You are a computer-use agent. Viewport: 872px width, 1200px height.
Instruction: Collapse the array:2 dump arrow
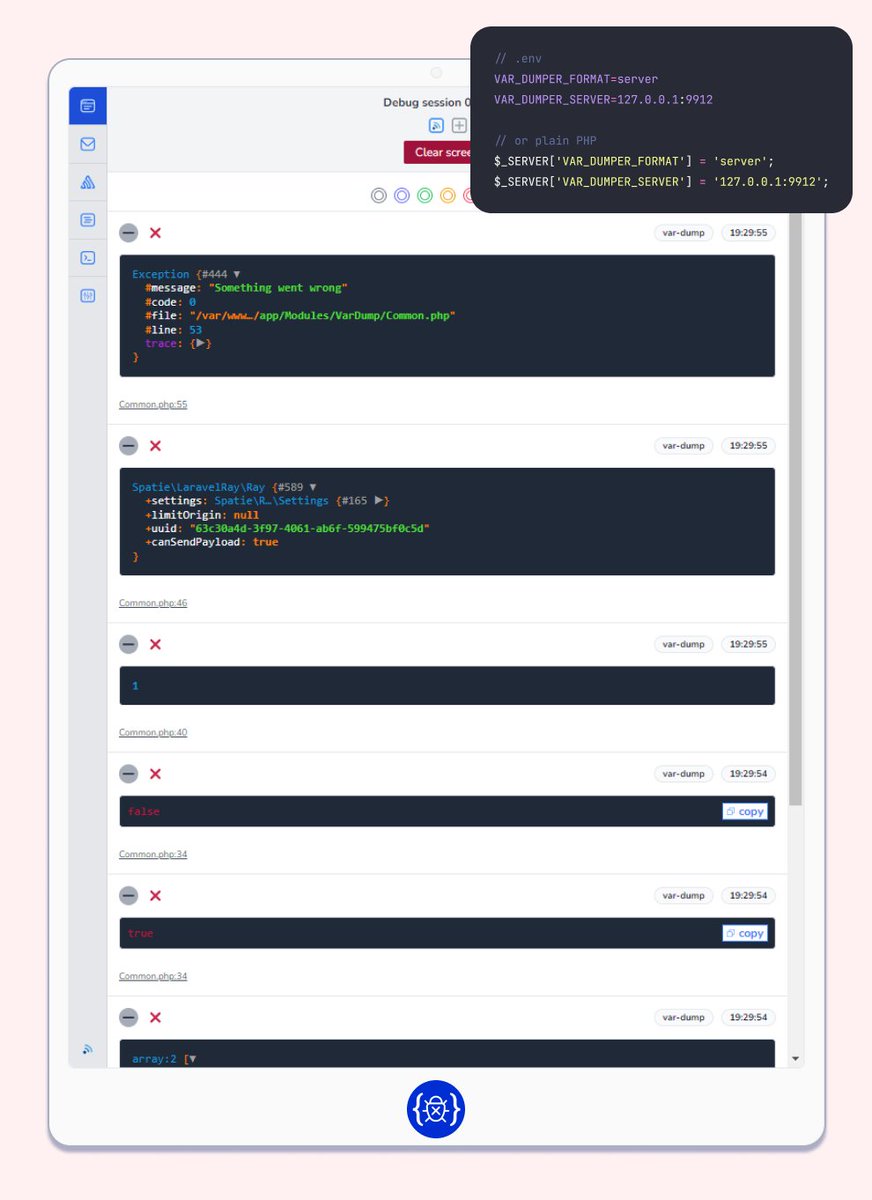(192, 1059)
